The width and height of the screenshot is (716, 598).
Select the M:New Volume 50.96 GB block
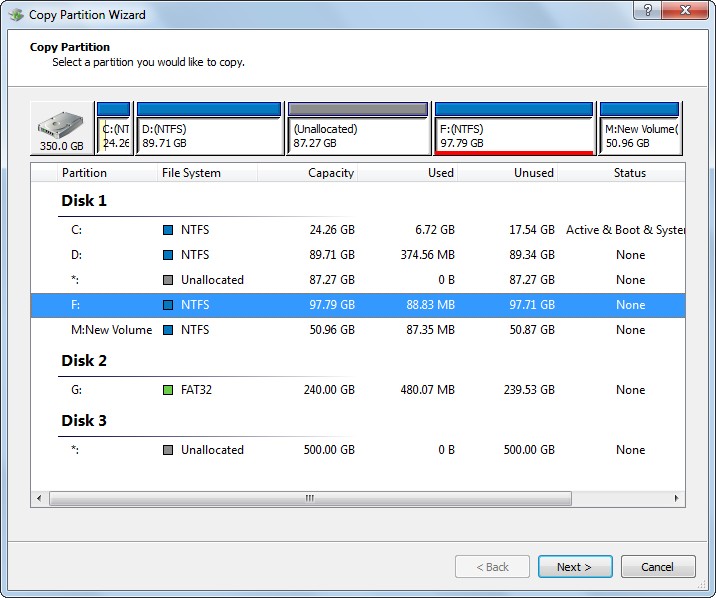click(640, 128)
